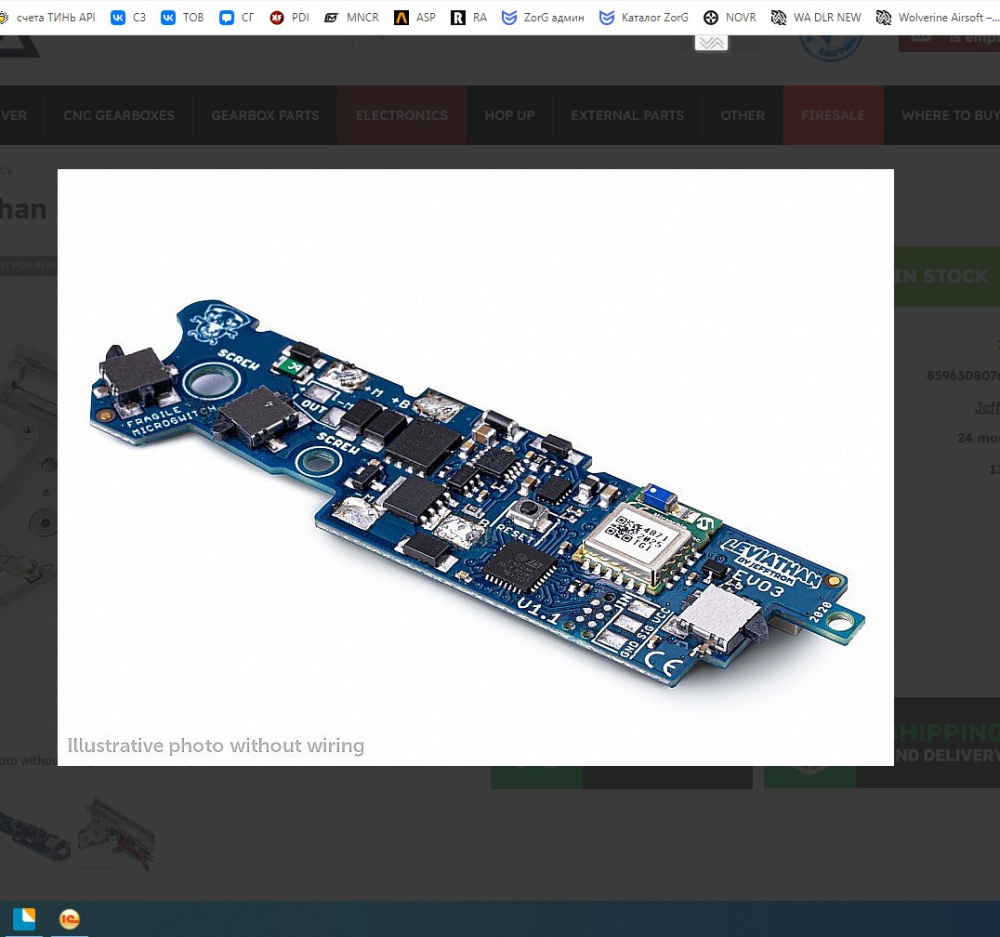
Task: Click the double chevron collapse arrow
Action: pyautogui.click(x=711, y=43)
